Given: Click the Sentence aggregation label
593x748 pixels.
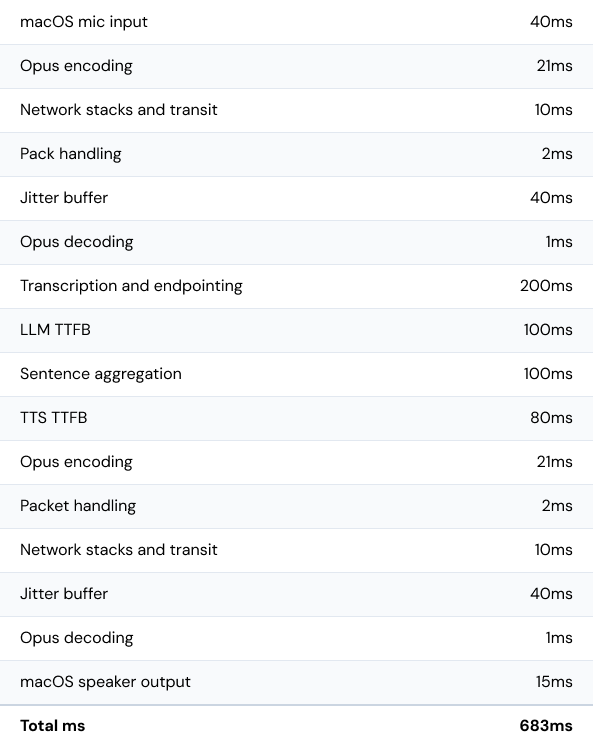Looking at the screenshot, I should (101, 374).
